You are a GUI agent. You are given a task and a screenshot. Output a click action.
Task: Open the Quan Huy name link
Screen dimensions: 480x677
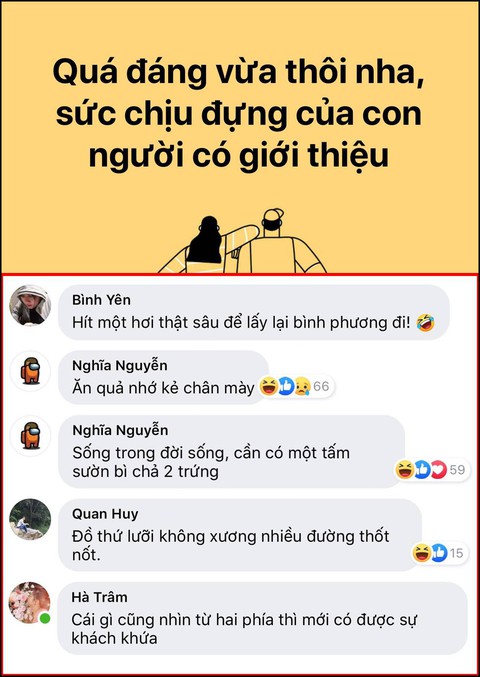105,514
